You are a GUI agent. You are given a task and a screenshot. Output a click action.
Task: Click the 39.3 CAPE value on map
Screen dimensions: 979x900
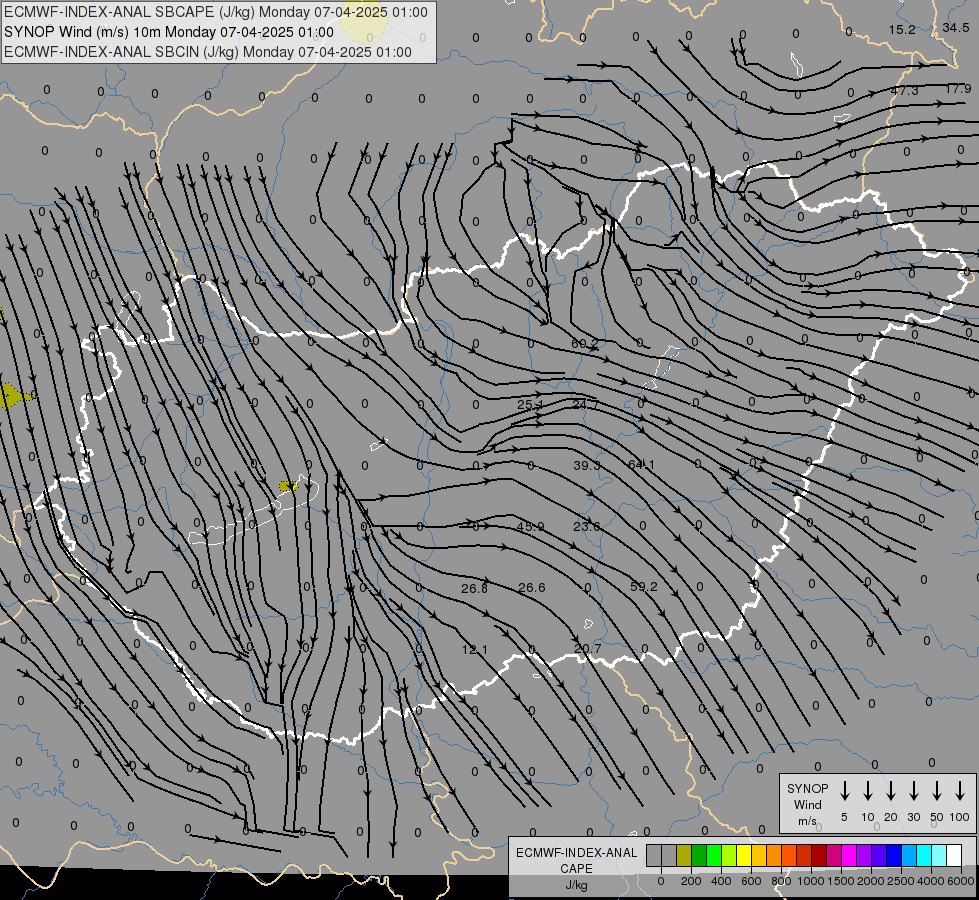click(x=586, y=465)
